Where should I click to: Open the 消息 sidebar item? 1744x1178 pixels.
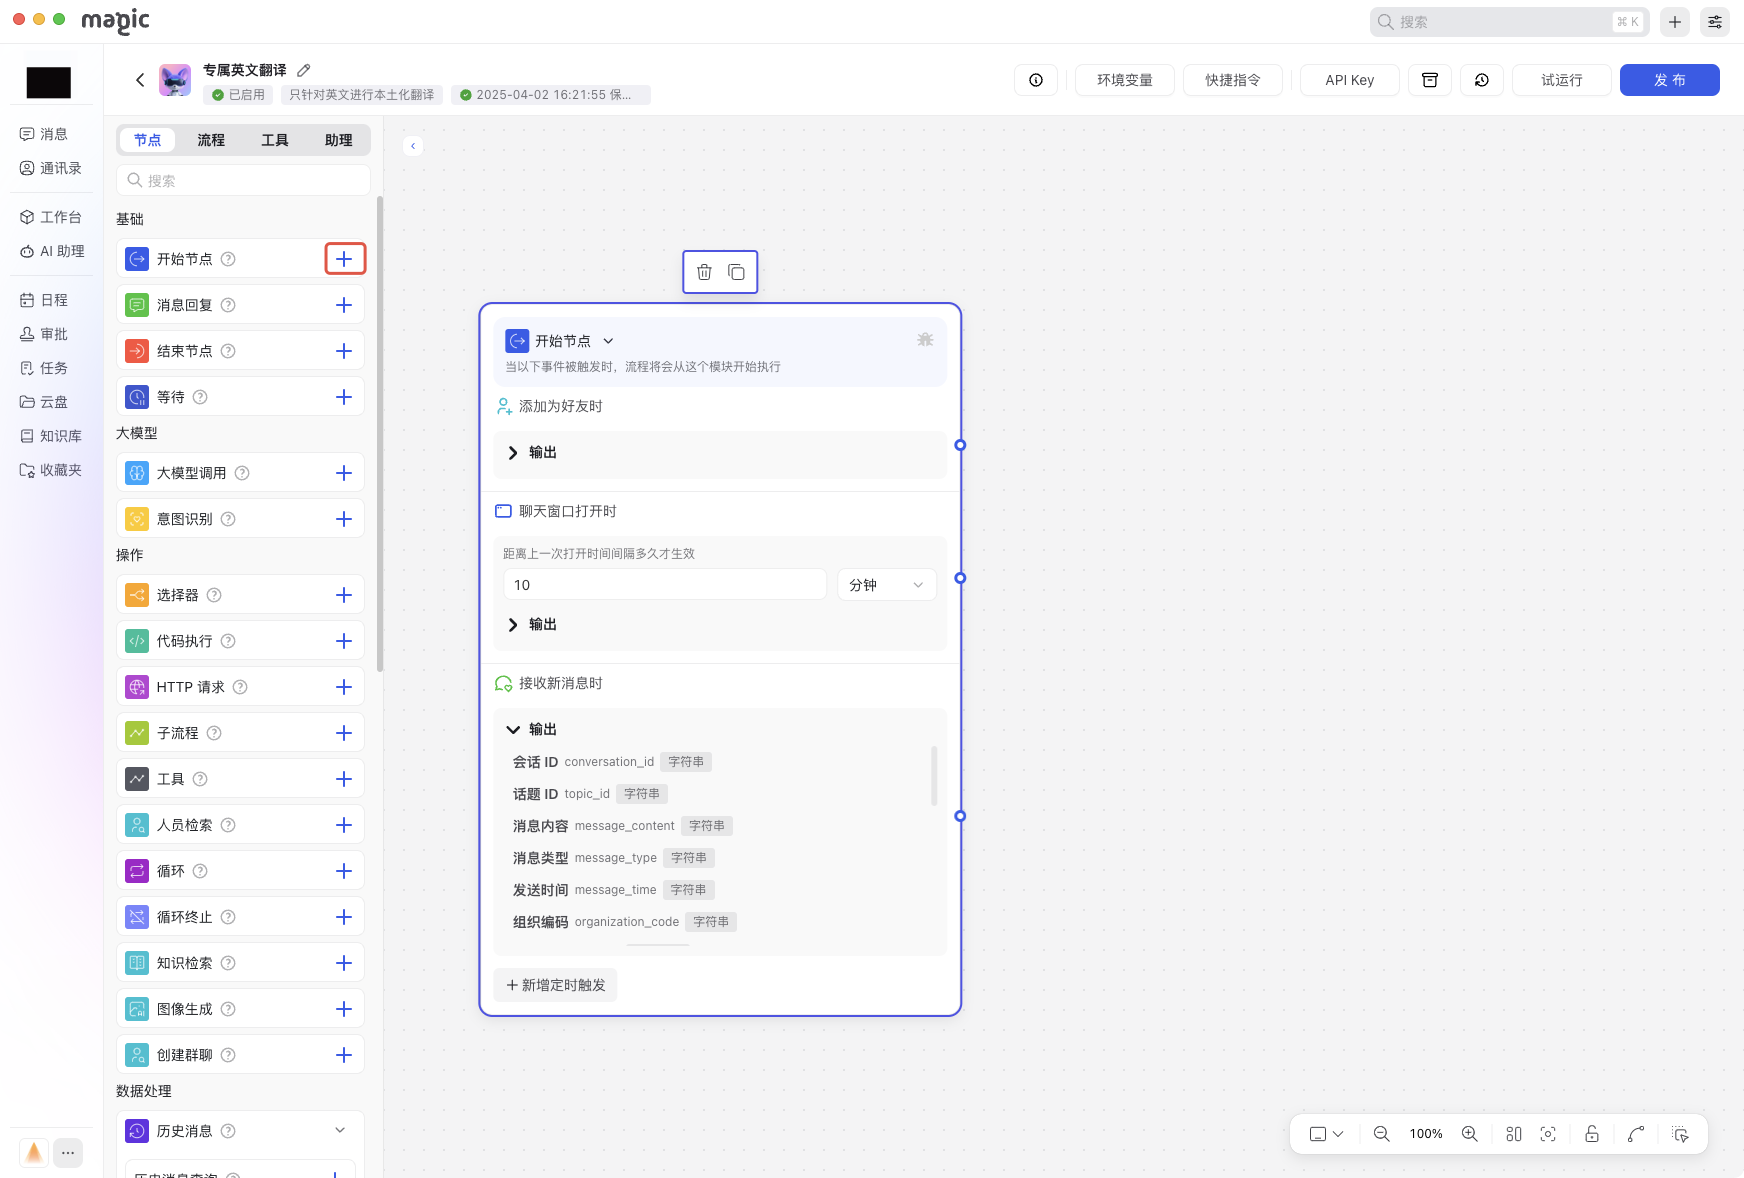pyautogui.click(x=45, y=134)
